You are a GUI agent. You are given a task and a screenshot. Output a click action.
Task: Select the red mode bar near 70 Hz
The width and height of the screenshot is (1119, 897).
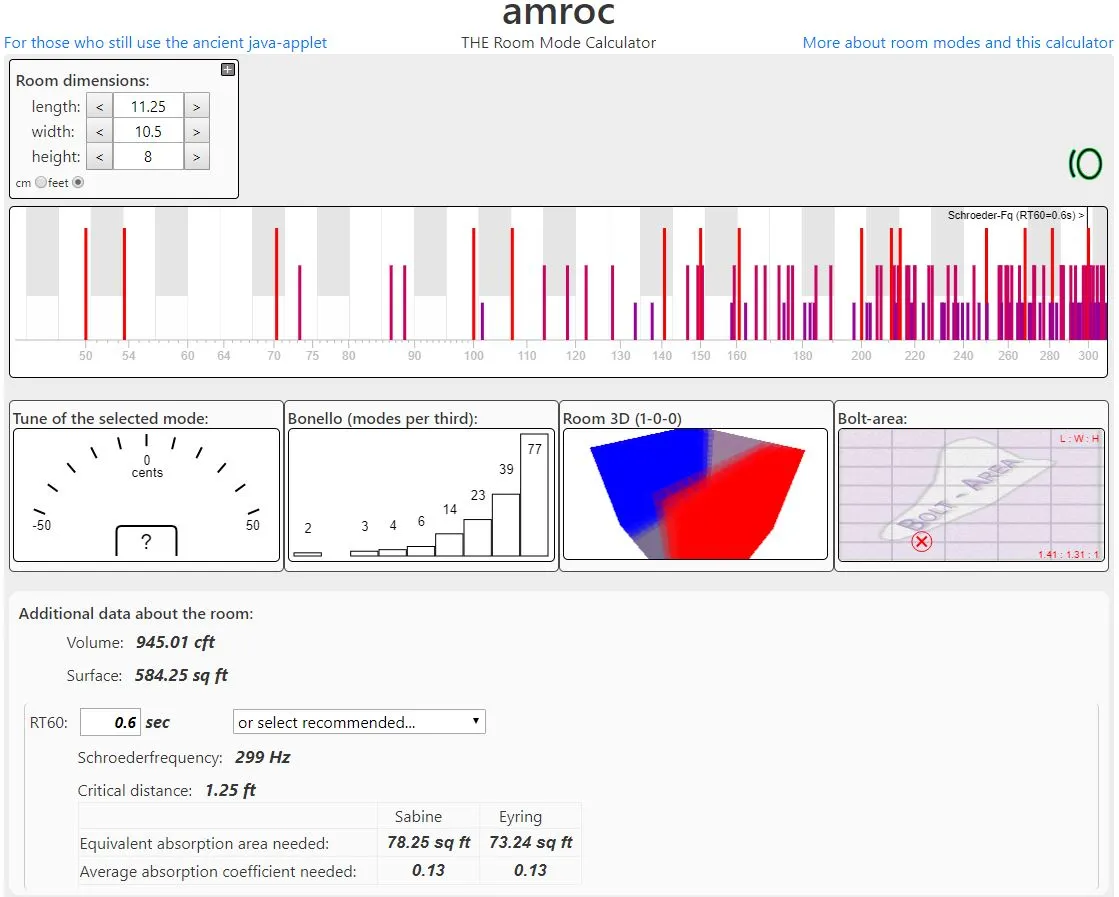coord(276,284)
